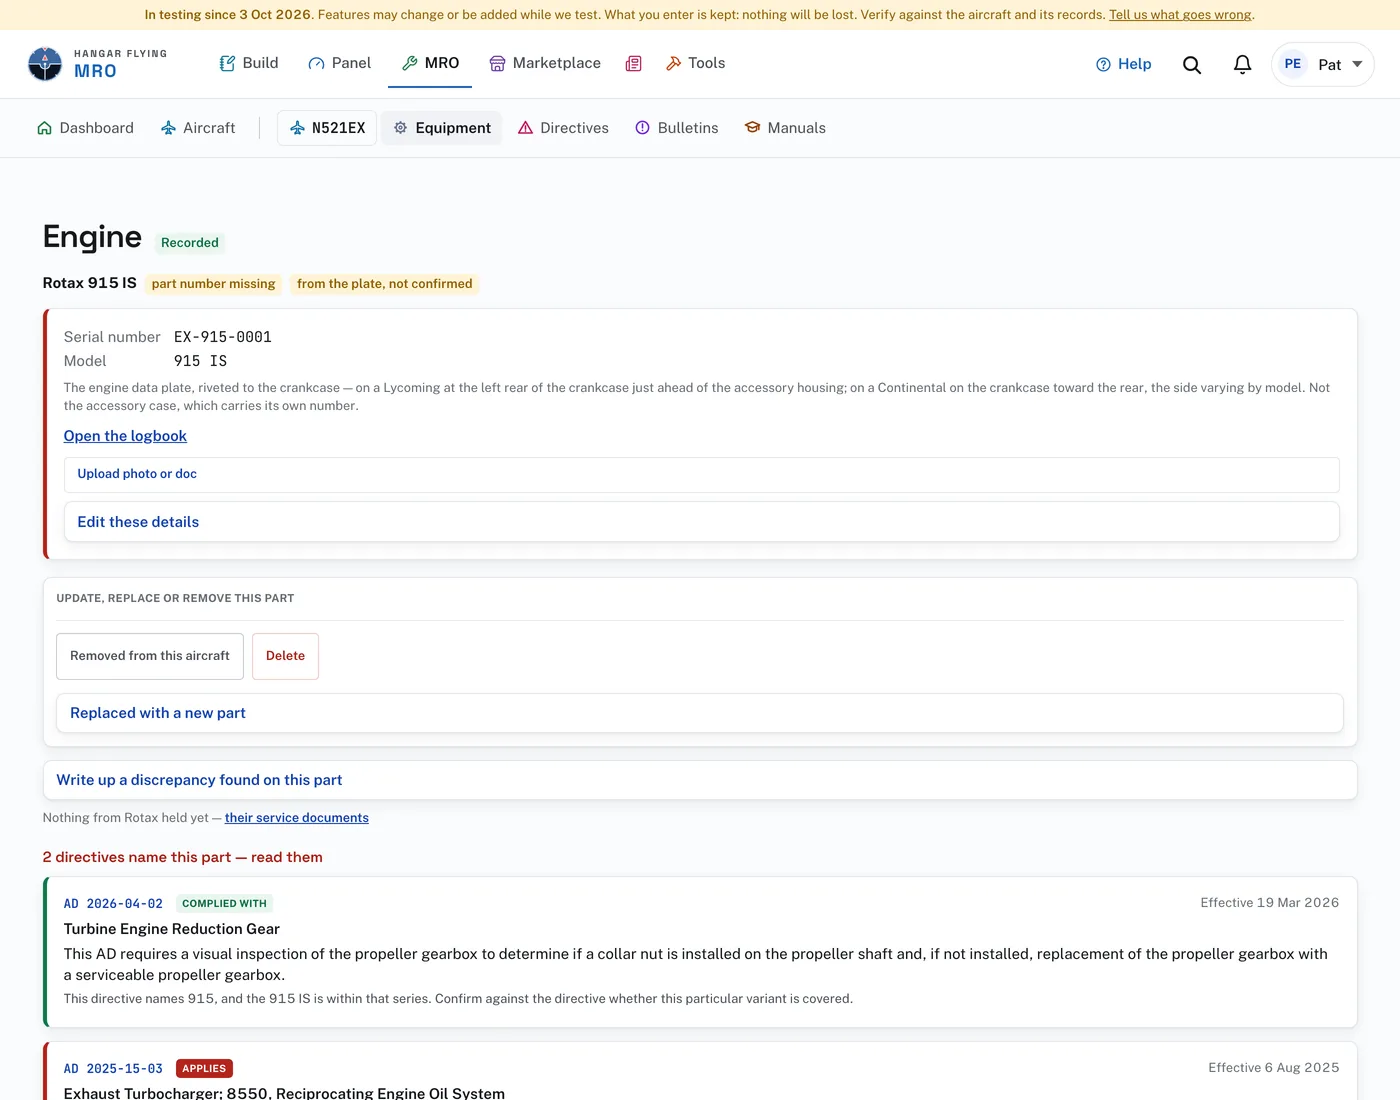Click the Help link

(x=1124, y=64)
